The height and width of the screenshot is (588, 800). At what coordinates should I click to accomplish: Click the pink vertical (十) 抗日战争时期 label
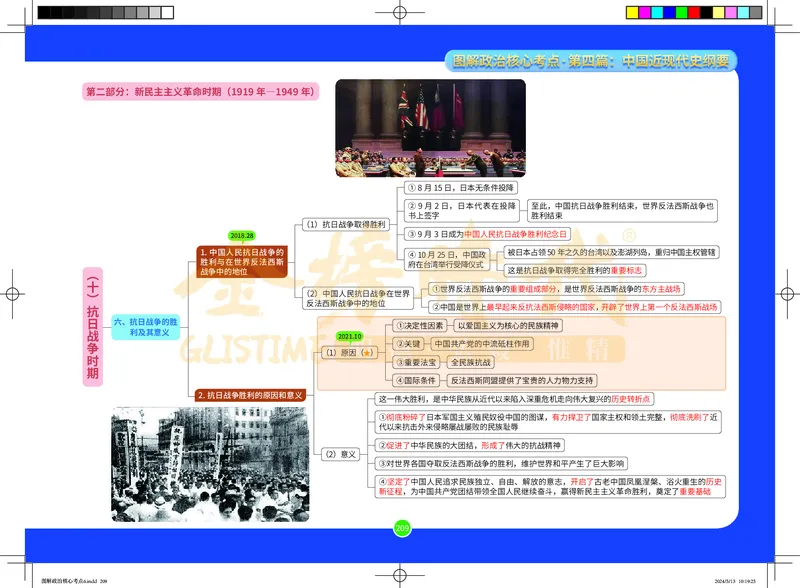[x=92, y=329]
